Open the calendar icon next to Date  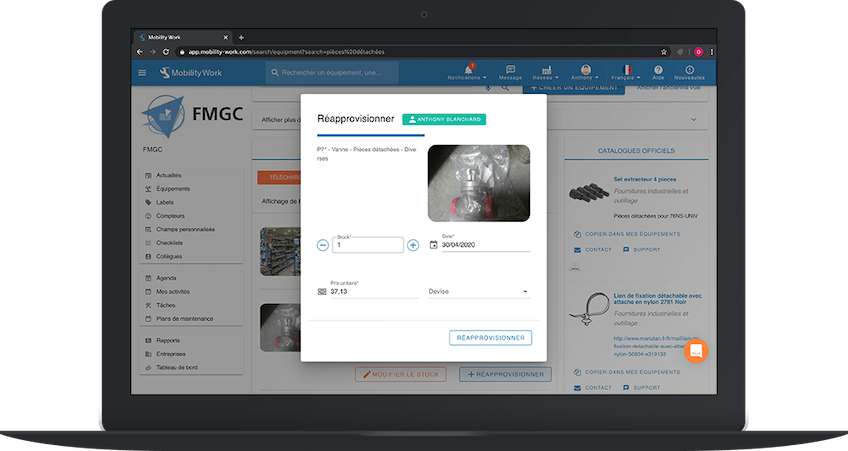click(x=433, y=245)
